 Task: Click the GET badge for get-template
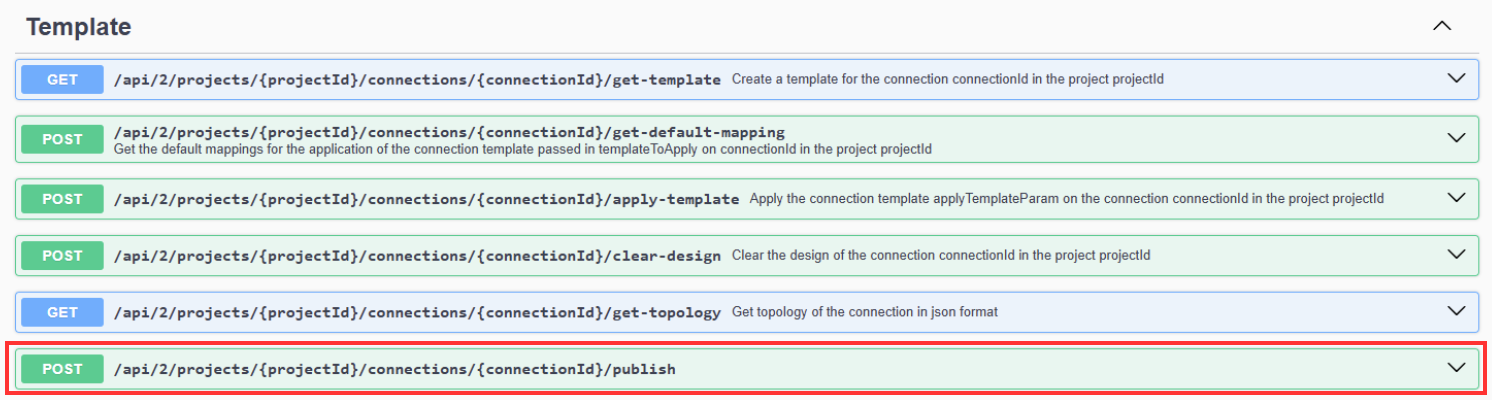pyautogui.click(x=62, y=80)
